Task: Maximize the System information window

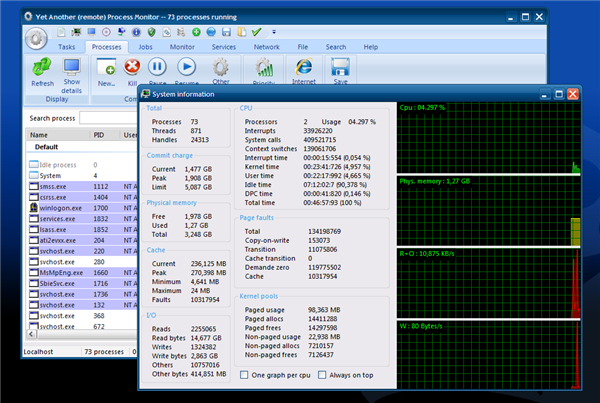Action: point(559,94)
